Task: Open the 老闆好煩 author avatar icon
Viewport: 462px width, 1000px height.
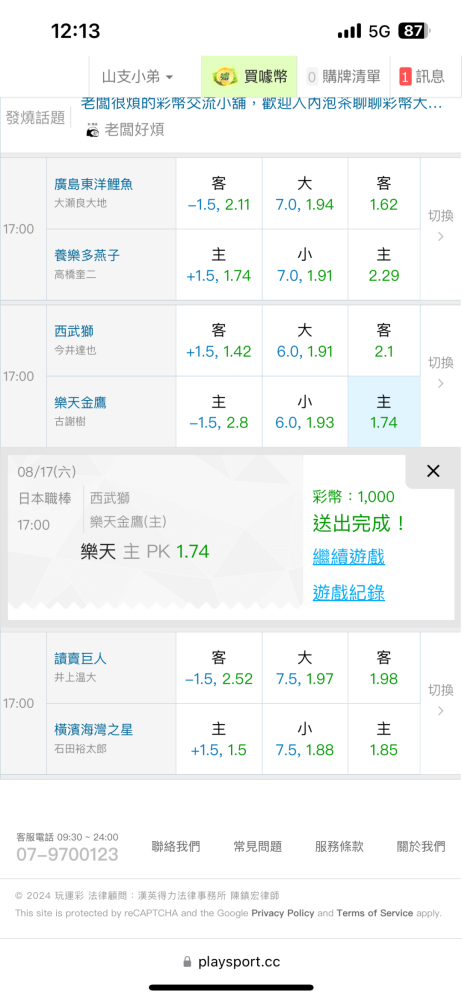Action: [x=93, y=130]
